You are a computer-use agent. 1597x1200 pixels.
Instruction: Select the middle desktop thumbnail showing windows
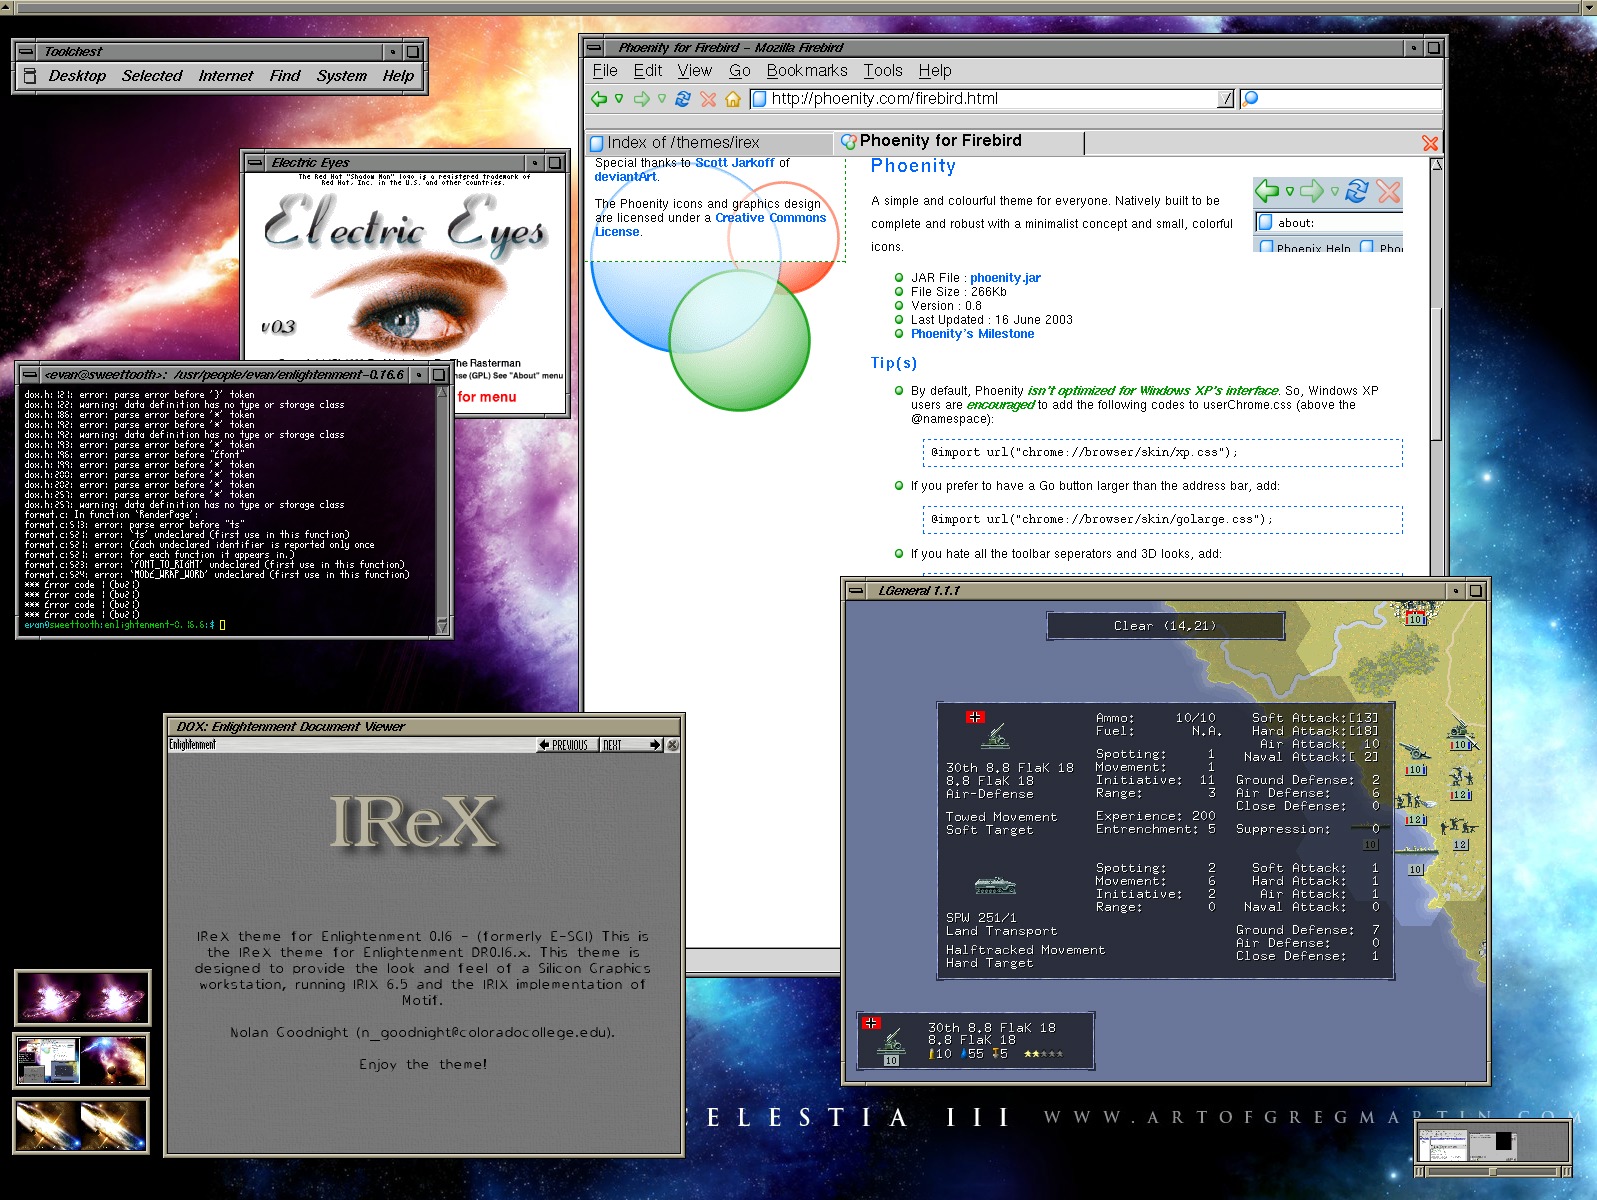coord(82,1061)
